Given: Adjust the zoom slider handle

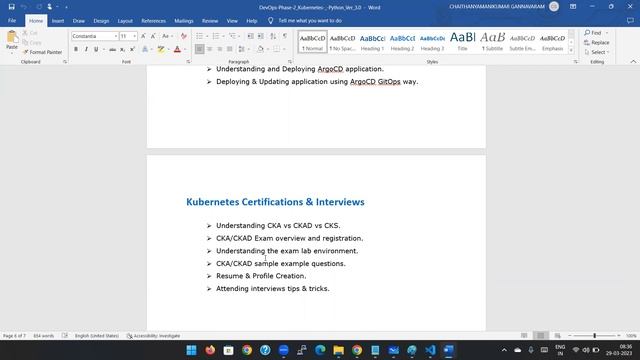Looking at the screenshot, I should point(594,336).
